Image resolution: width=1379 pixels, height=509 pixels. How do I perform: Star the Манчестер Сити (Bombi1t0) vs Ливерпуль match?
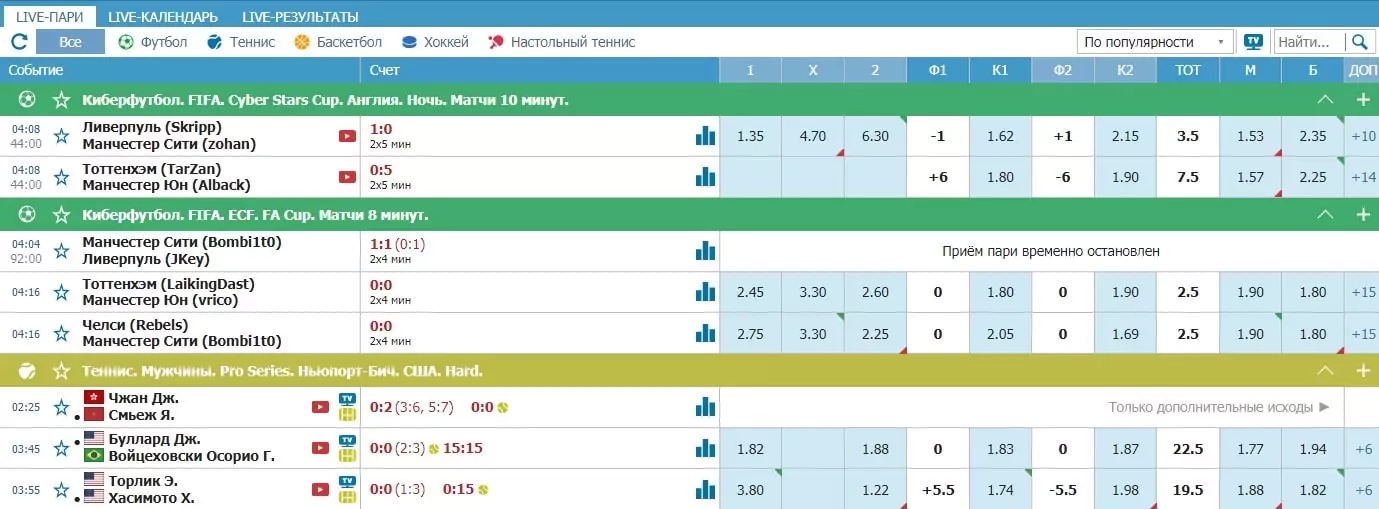point(62,251)
